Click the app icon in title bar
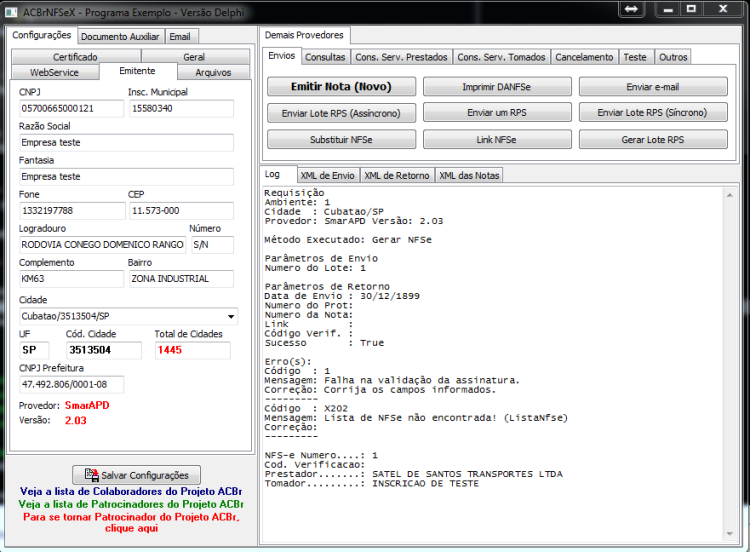 click(11, 11)
